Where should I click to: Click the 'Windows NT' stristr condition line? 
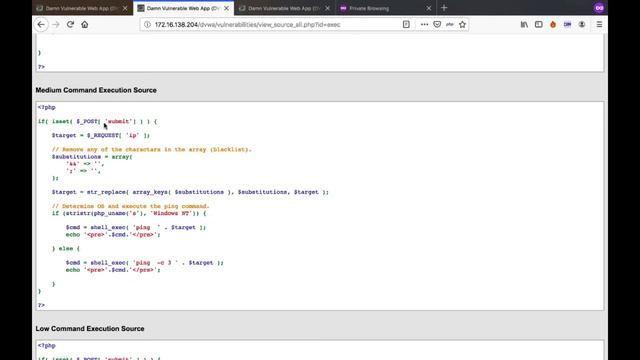point(129,213)
